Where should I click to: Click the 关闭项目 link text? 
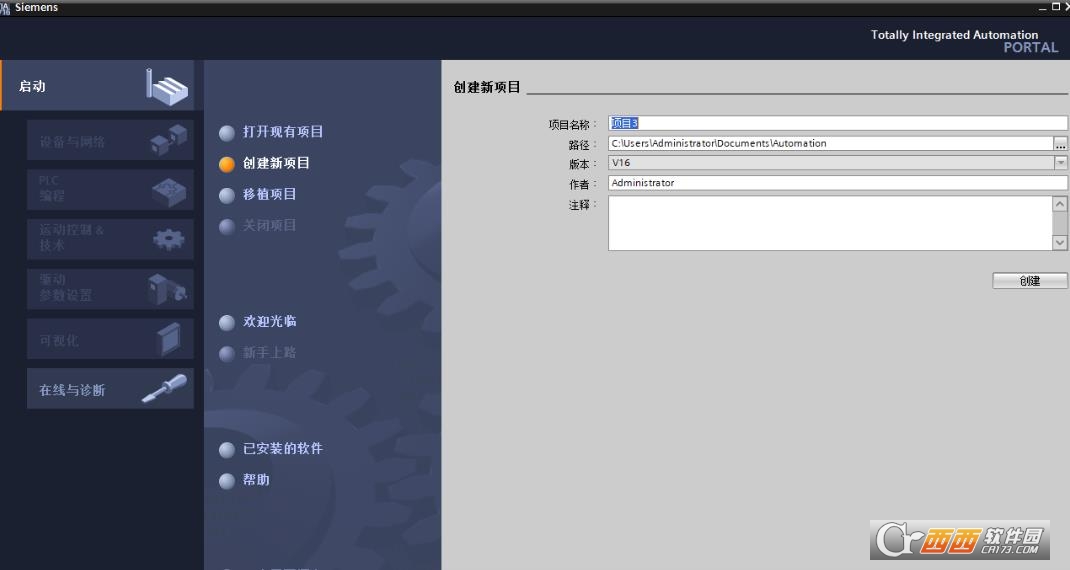click(270, 225)
